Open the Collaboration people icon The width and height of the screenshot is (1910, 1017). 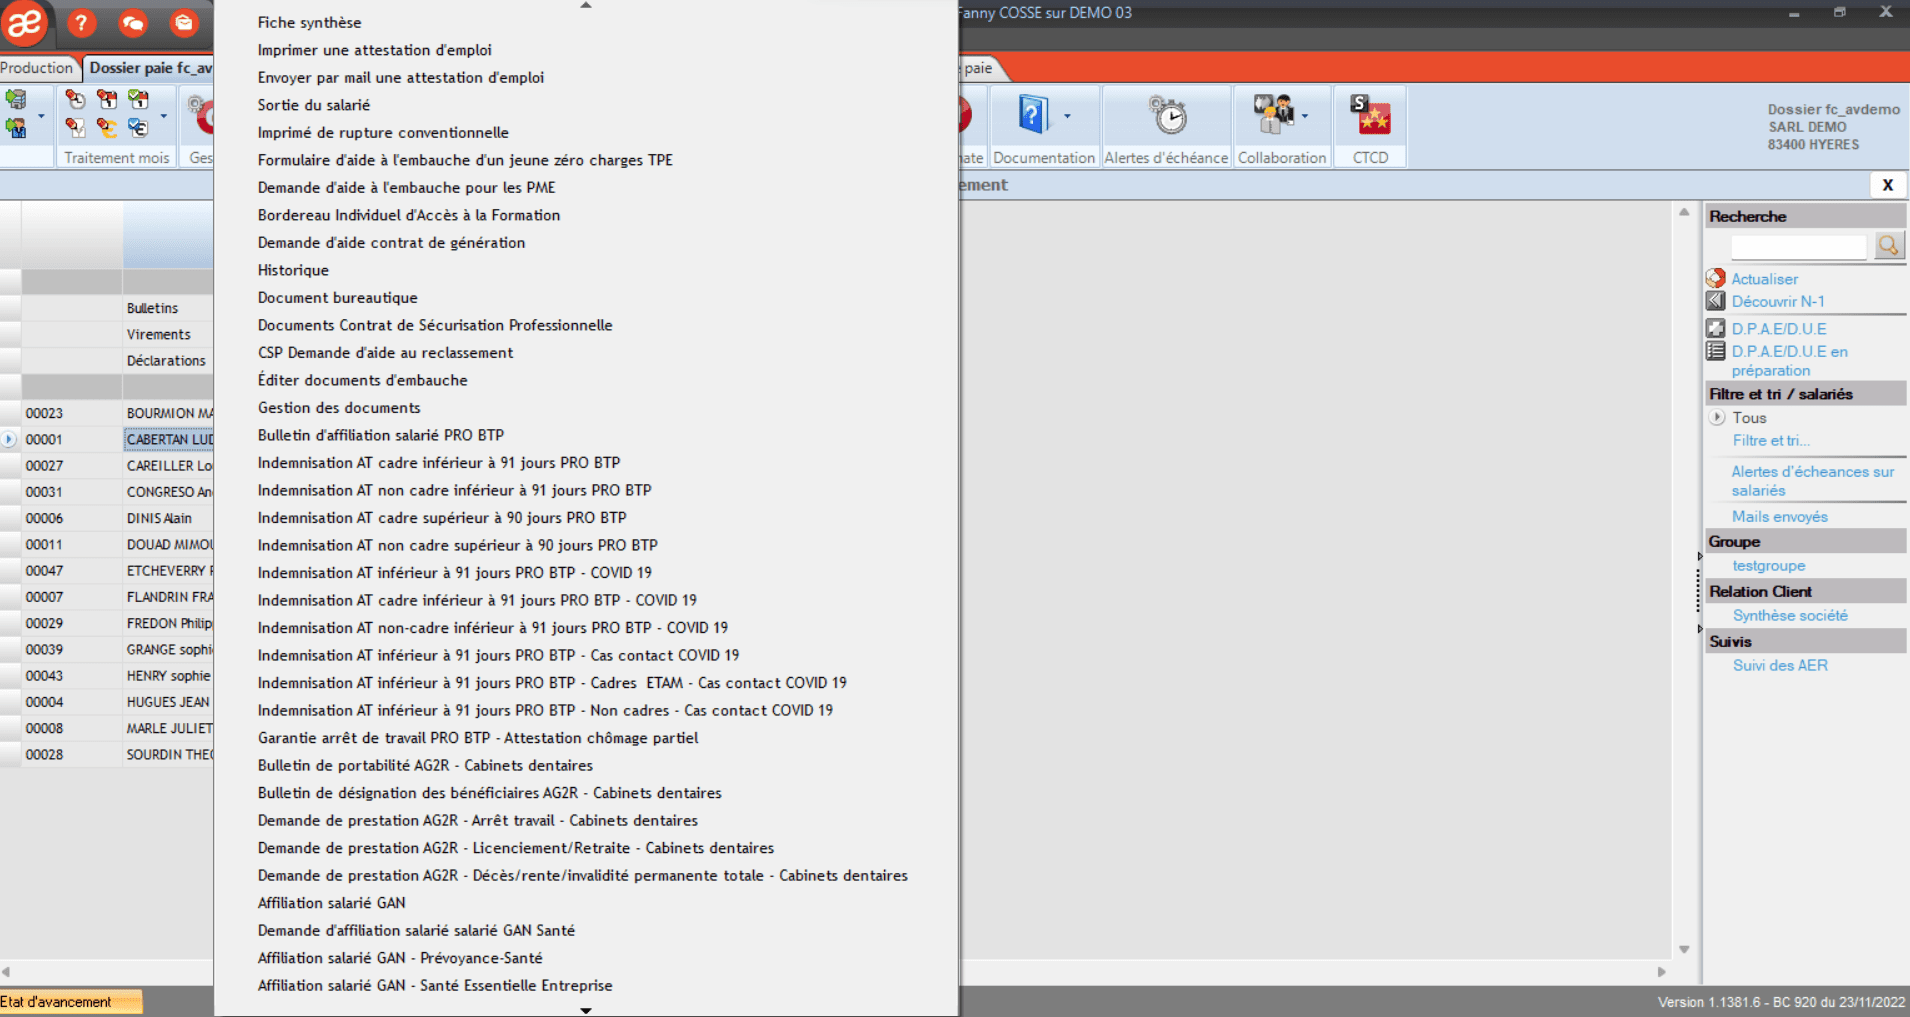coord(1274,114)
